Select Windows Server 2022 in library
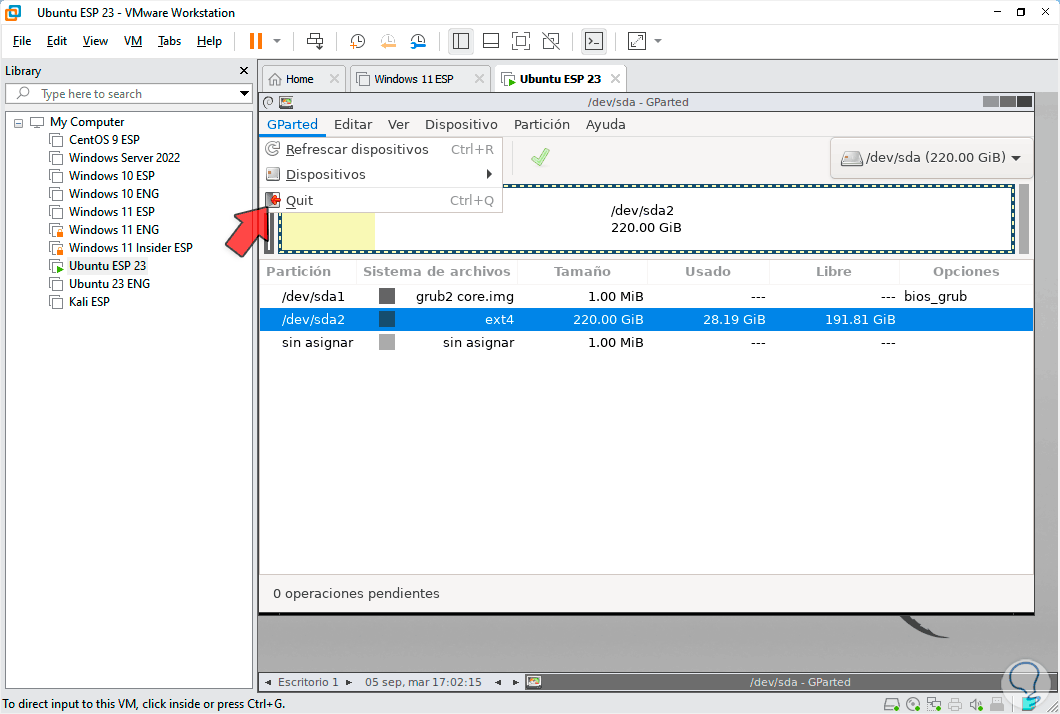 (124, 158)
